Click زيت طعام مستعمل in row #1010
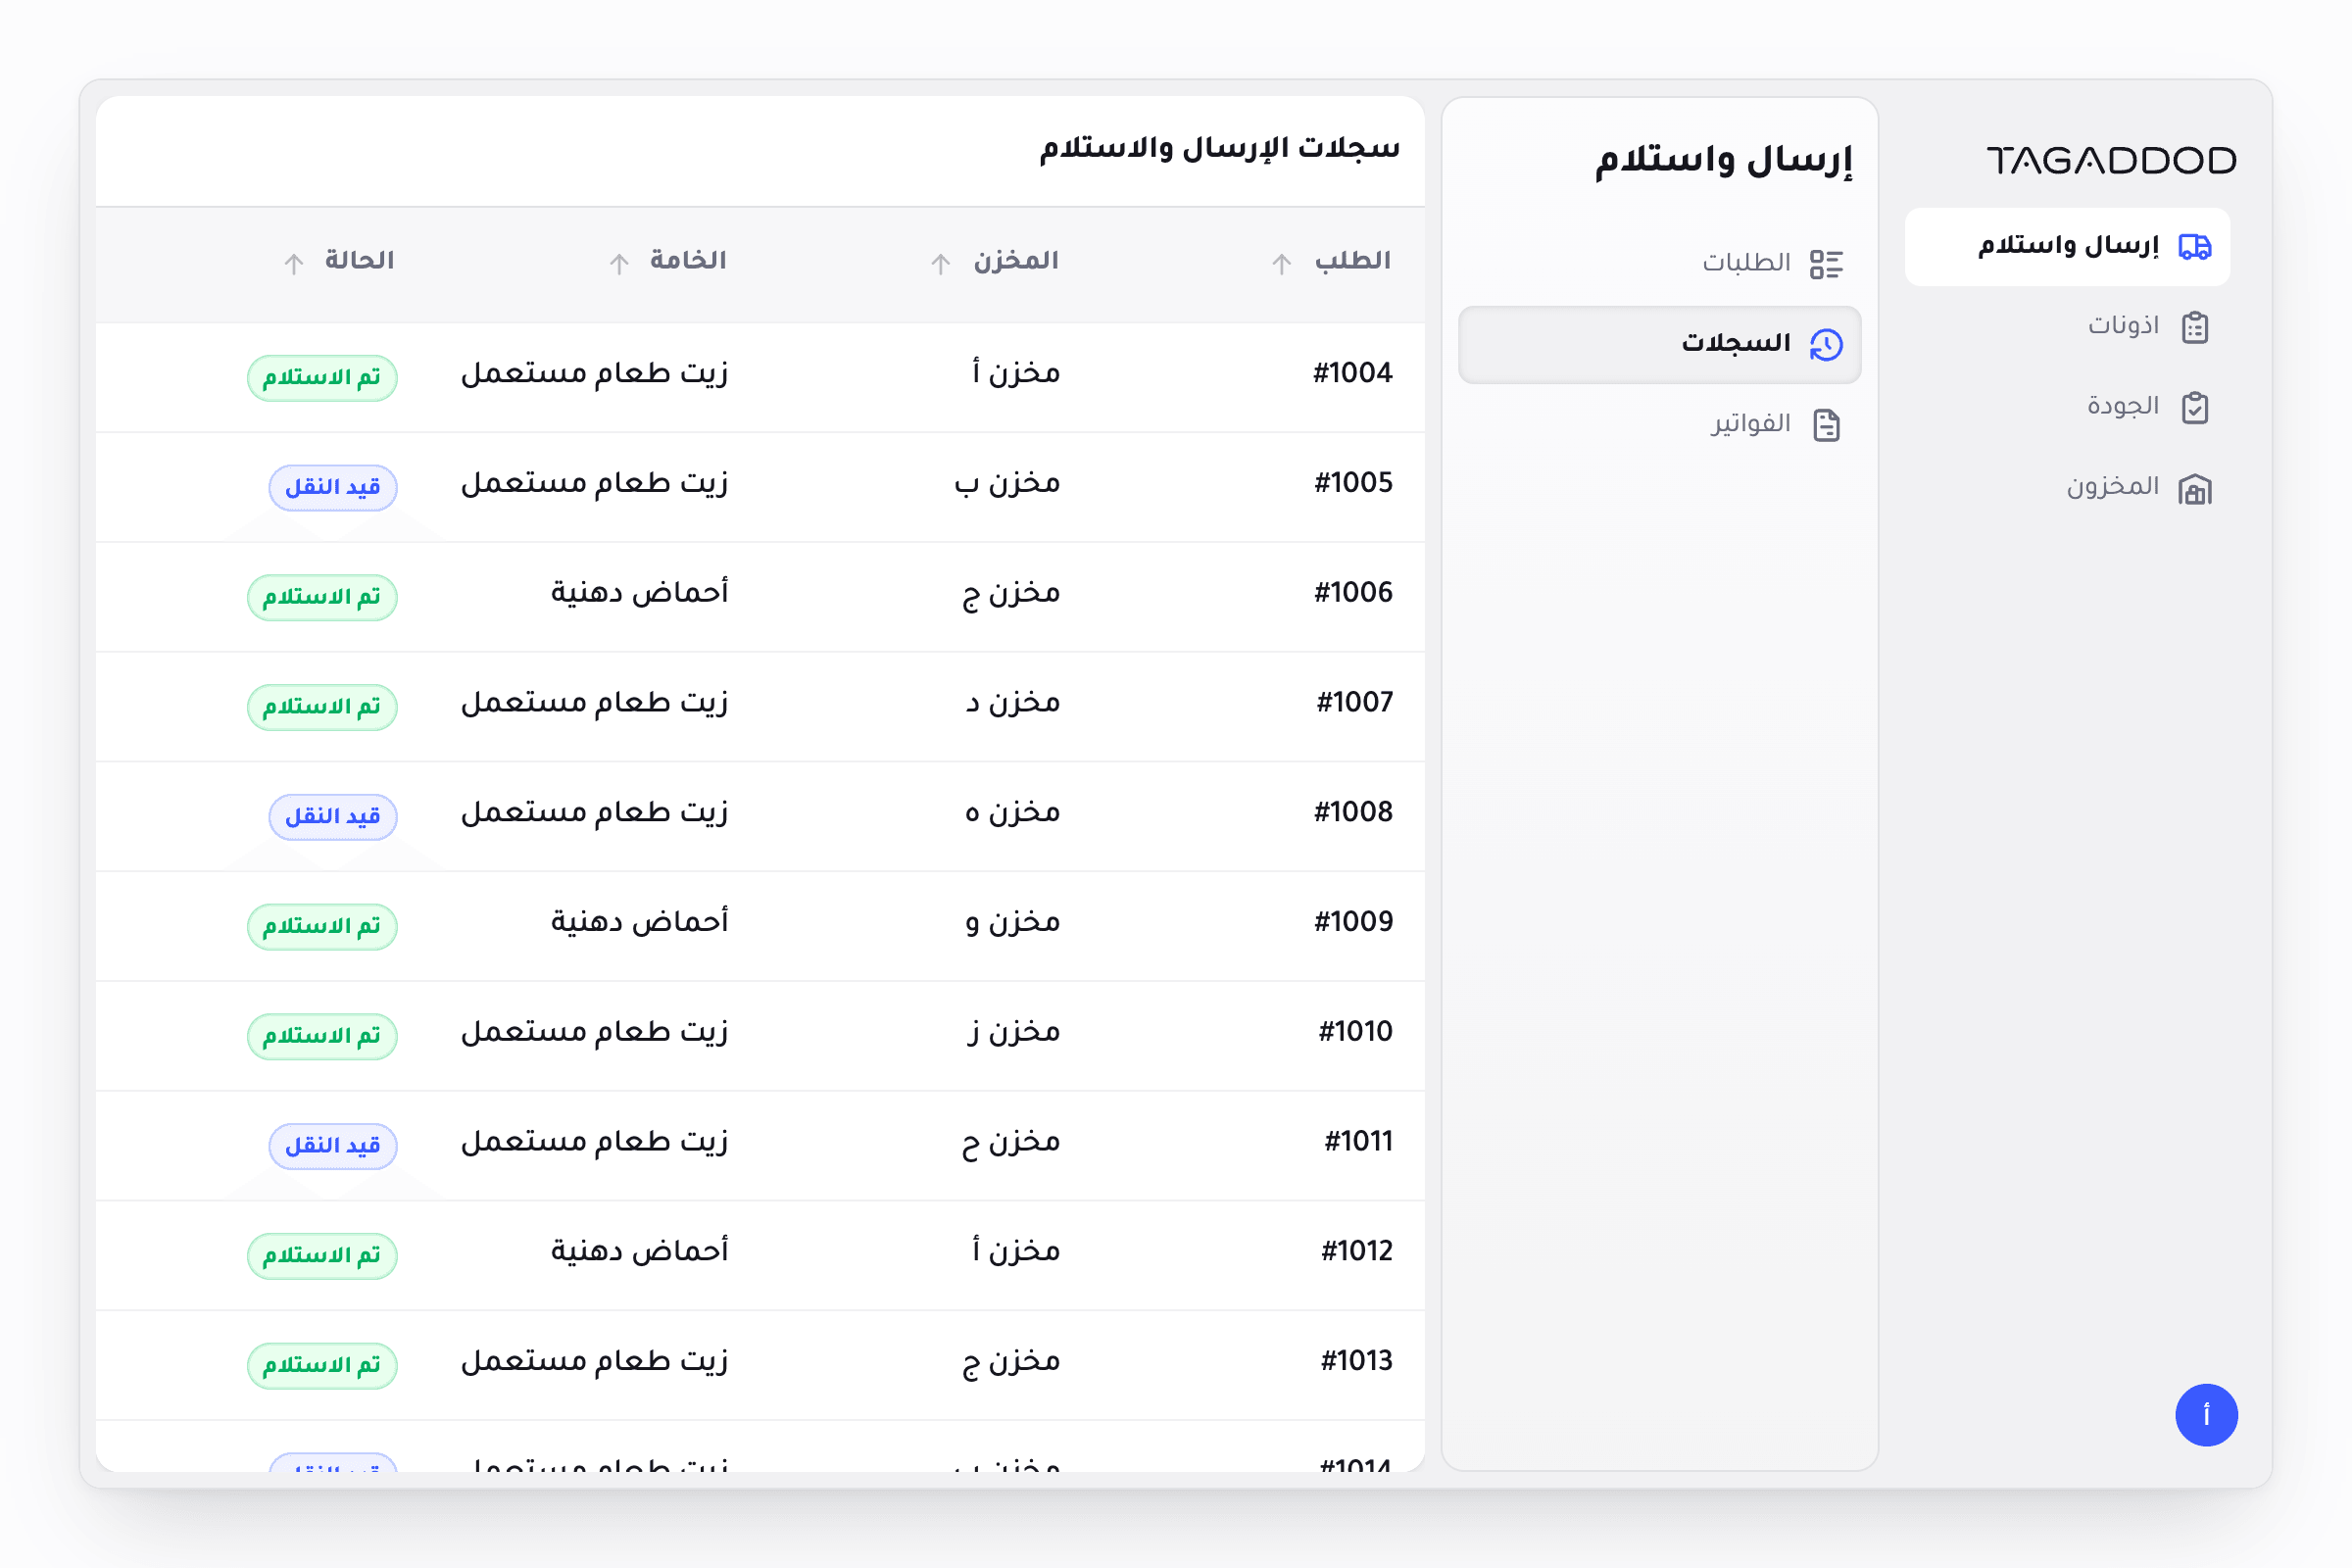The height and width of the screenshot is (1568, 2352). 595,1032
